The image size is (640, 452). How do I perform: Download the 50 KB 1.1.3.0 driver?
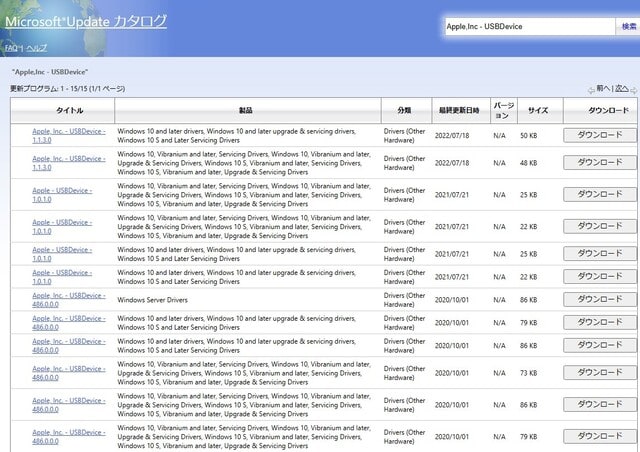599,135
